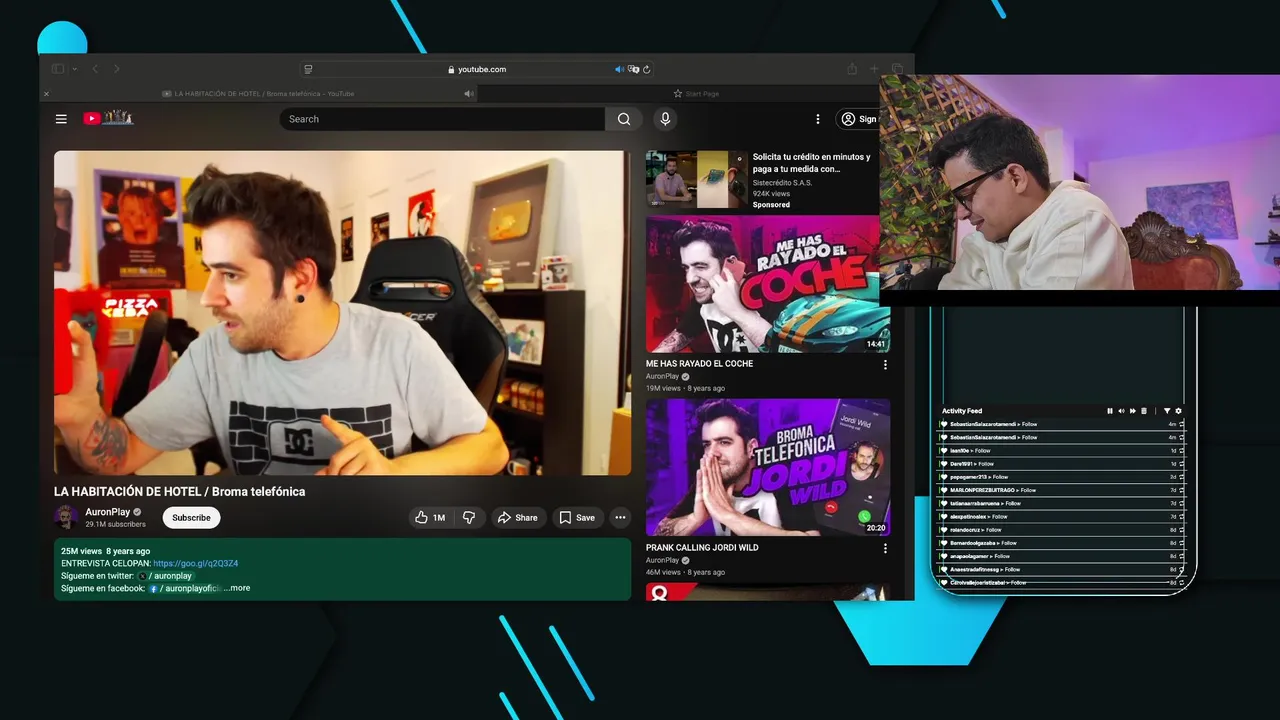Viewport: 1280px width, 720px height.
Task: Show Safari sidebar with sidebar icon
Action: point(58,69)
